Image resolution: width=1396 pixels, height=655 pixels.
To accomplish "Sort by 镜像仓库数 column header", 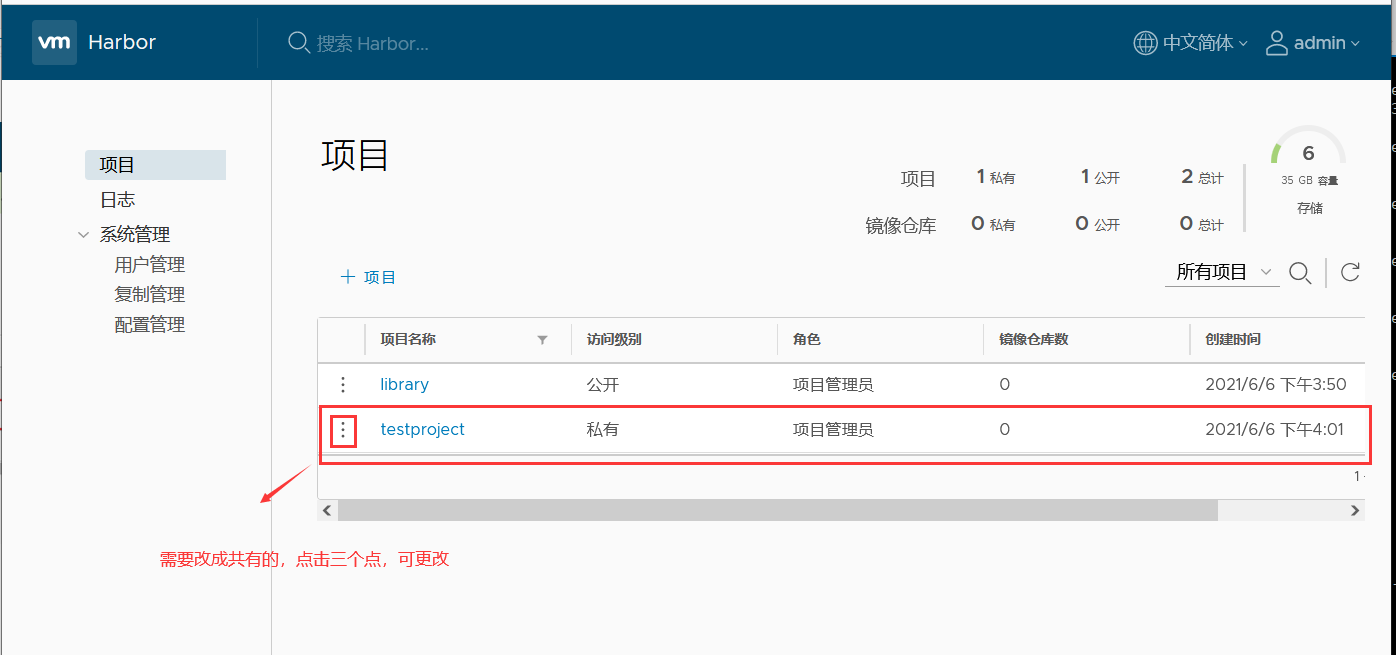I will click(1034, 340).
